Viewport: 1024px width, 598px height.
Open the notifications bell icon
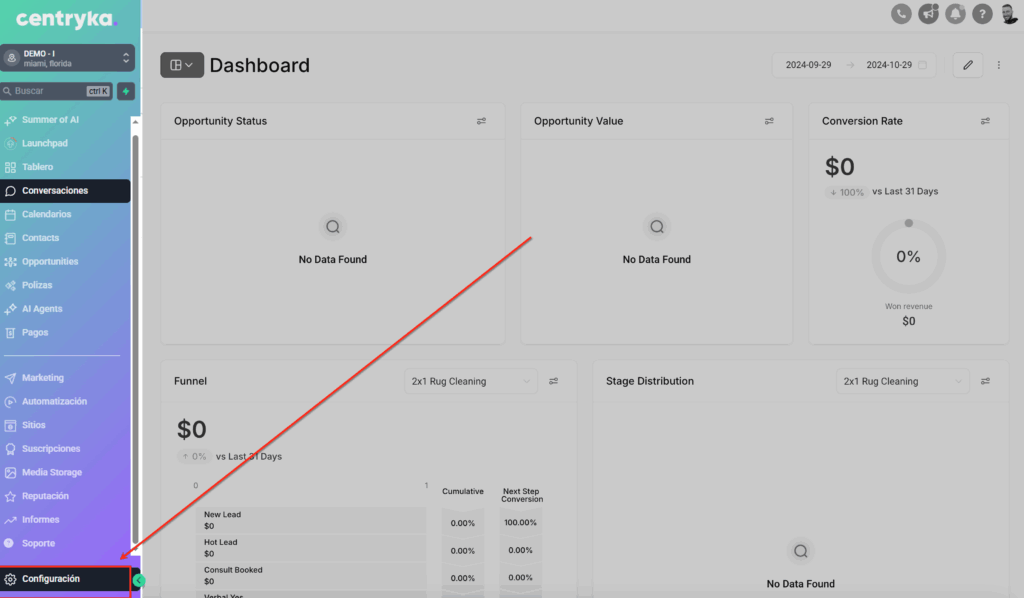(956, 14)
